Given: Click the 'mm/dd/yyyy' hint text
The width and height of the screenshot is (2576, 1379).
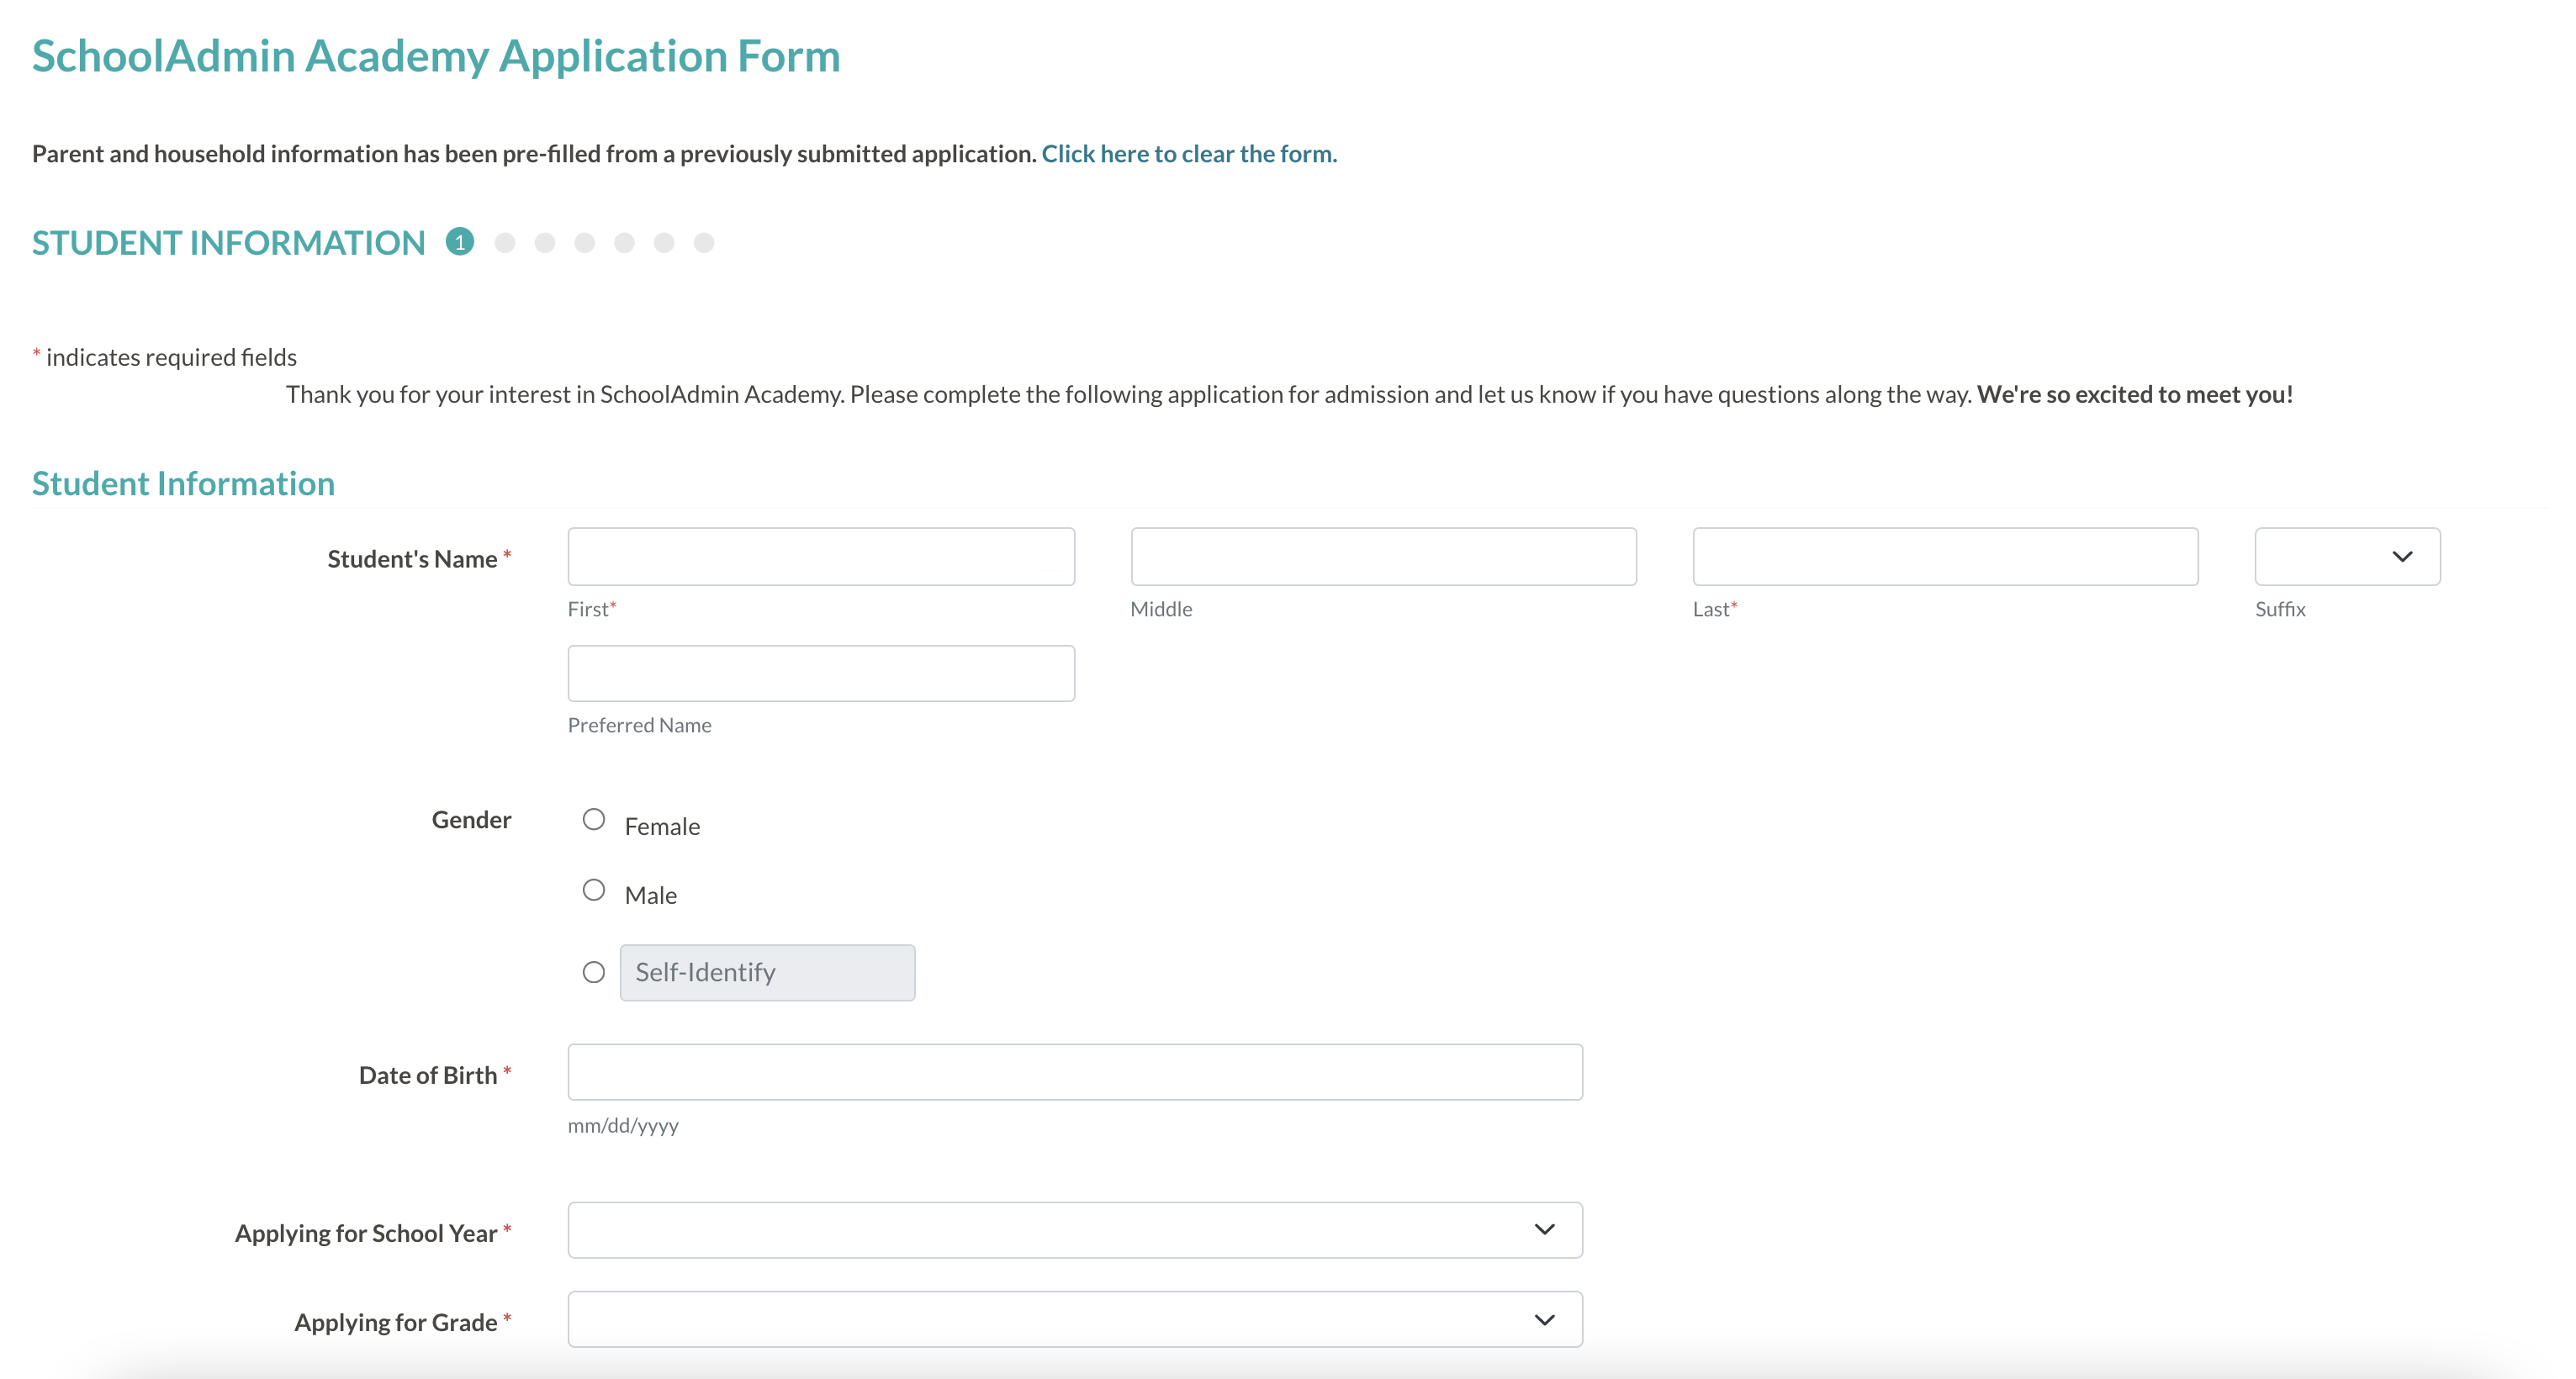Looking at the screenshot, I should click(623, 1126).
